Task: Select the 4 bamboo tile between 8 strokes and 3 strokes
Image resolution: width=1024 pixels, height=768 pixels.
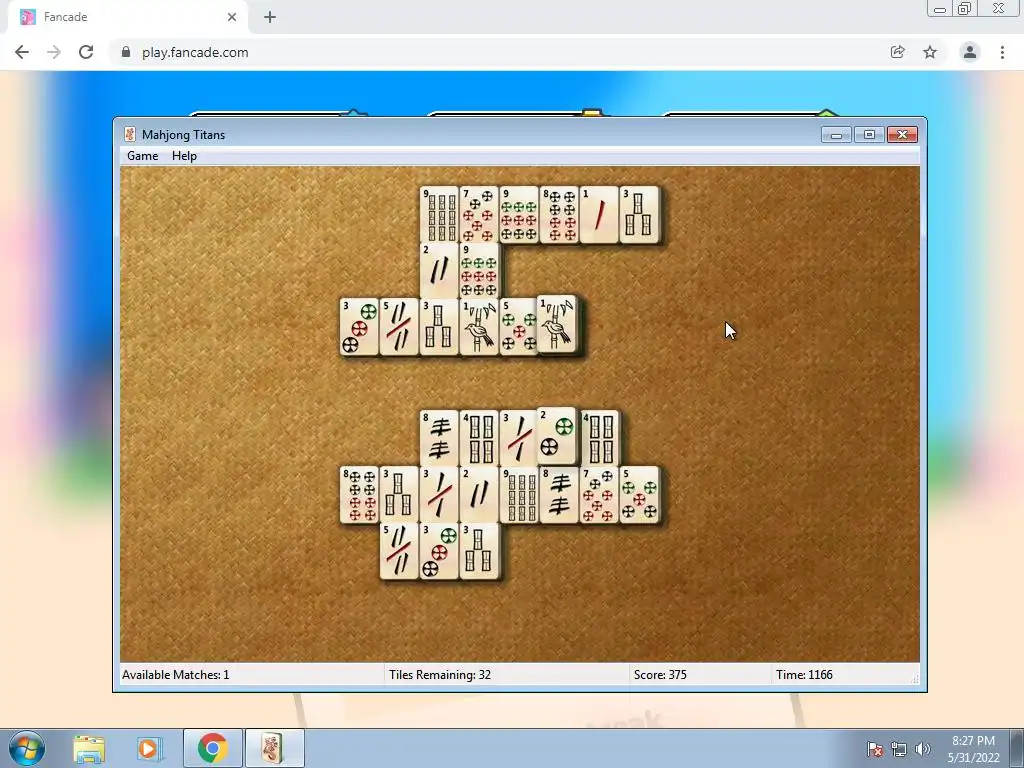Action: click(479, 438)
